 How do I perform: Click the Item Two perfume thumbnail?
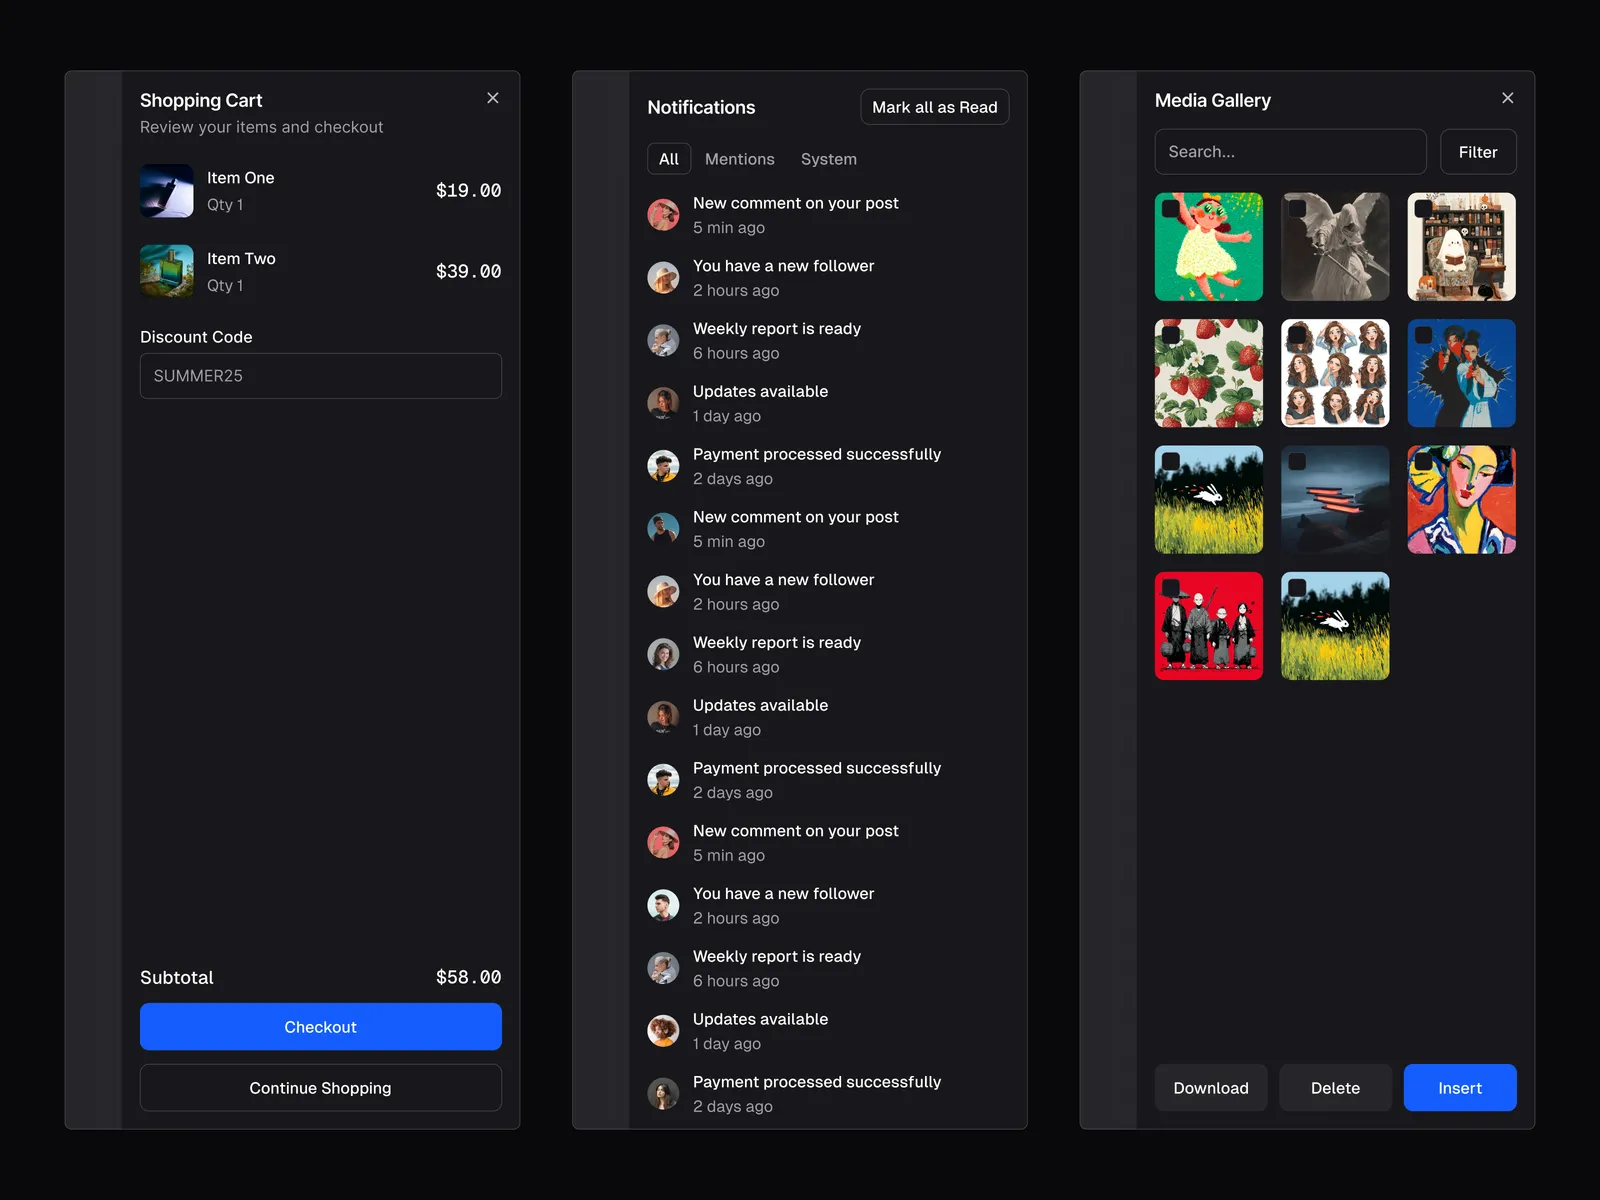(167, 272)
